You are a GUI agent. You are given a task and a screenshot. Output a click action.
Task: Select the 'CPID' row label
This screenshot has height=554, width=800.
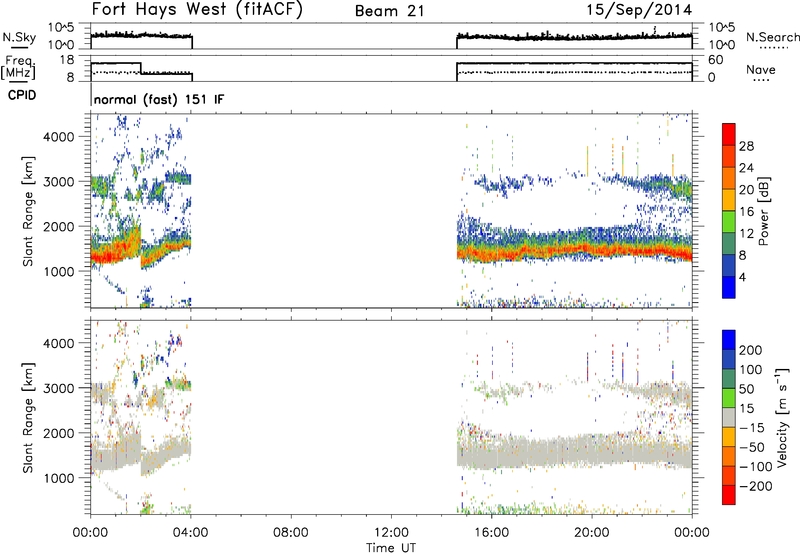click(22, 95)
